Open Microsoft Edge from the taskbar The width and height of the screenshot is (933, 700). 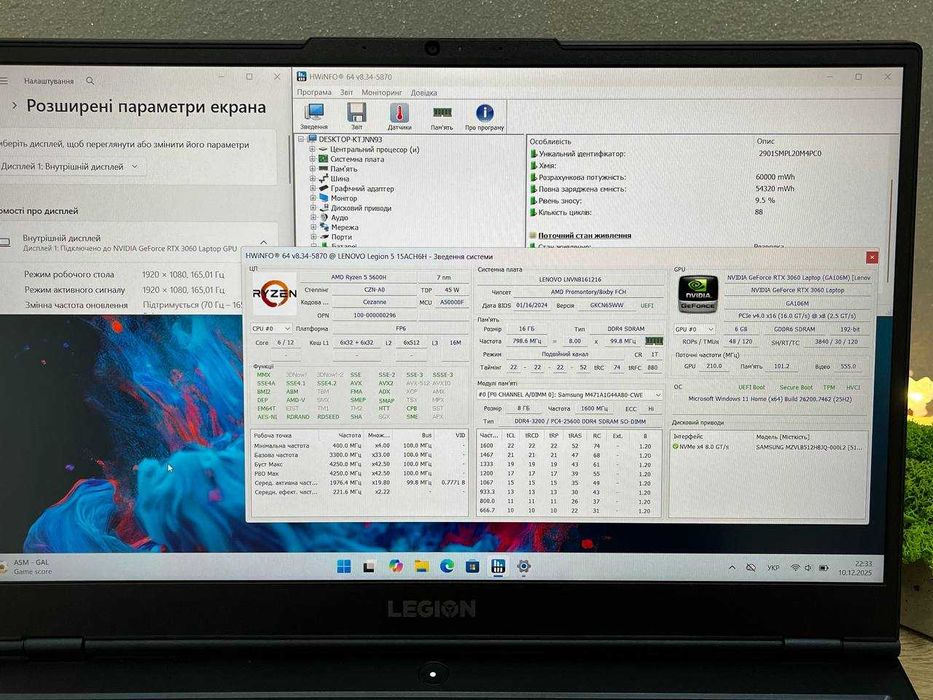(x=447, y=566)
